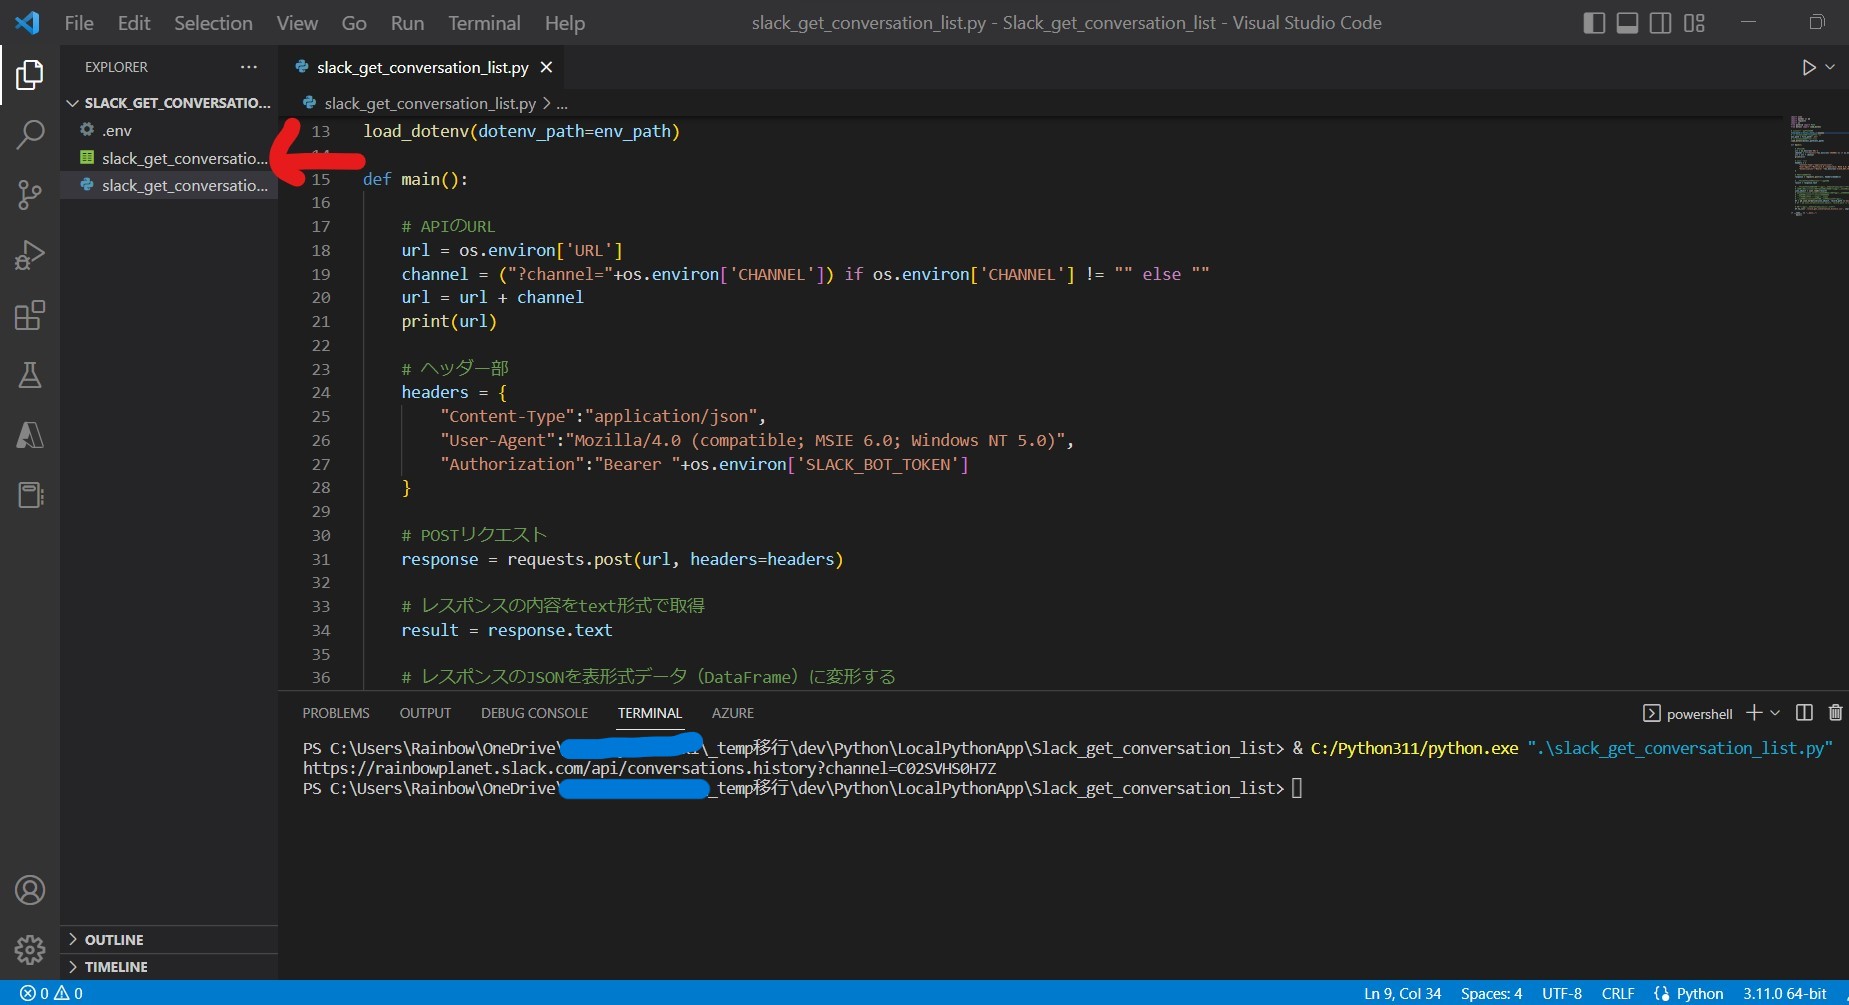Toggle the primary side bar layout icon
Viewport: 1849px width, 1005px height.
pyautogui.click(x=1595, y=23)
